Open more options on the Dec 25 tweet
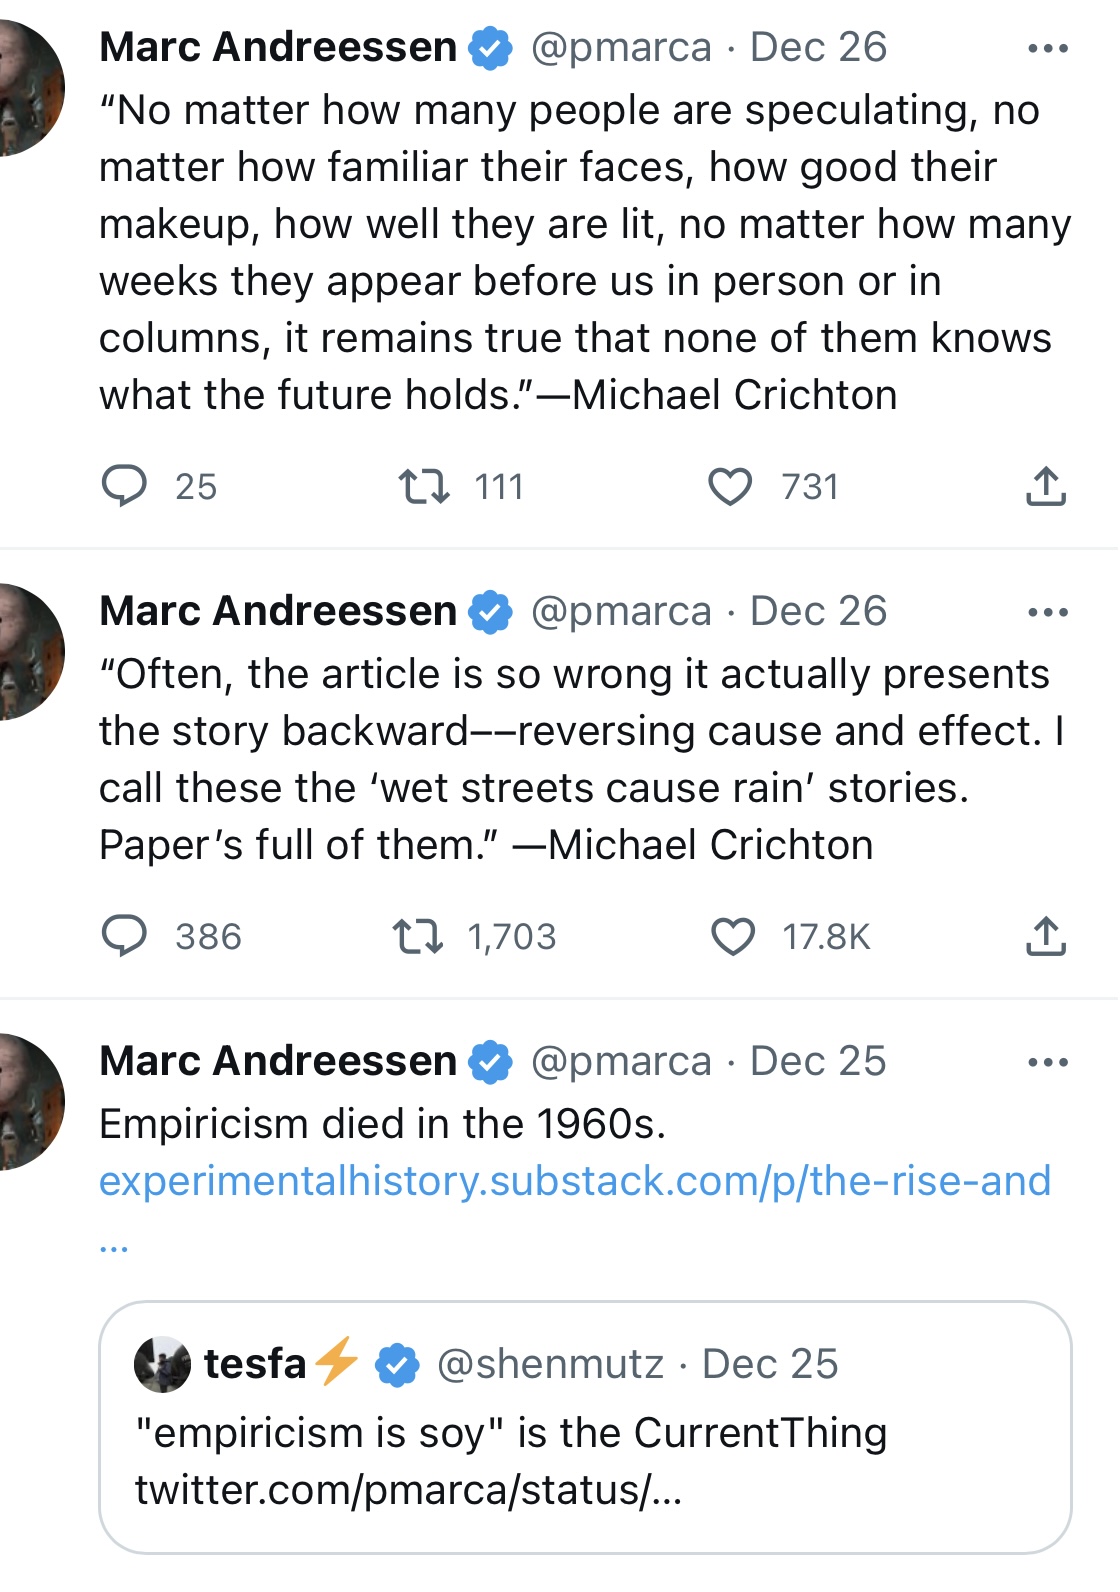 1048,1062
